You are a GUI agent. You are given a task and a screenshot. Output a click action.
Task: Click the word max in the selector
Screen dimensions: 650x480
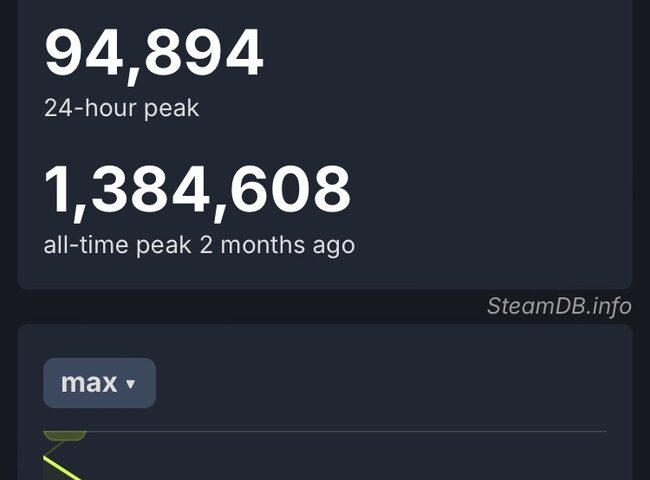(89, 383)
